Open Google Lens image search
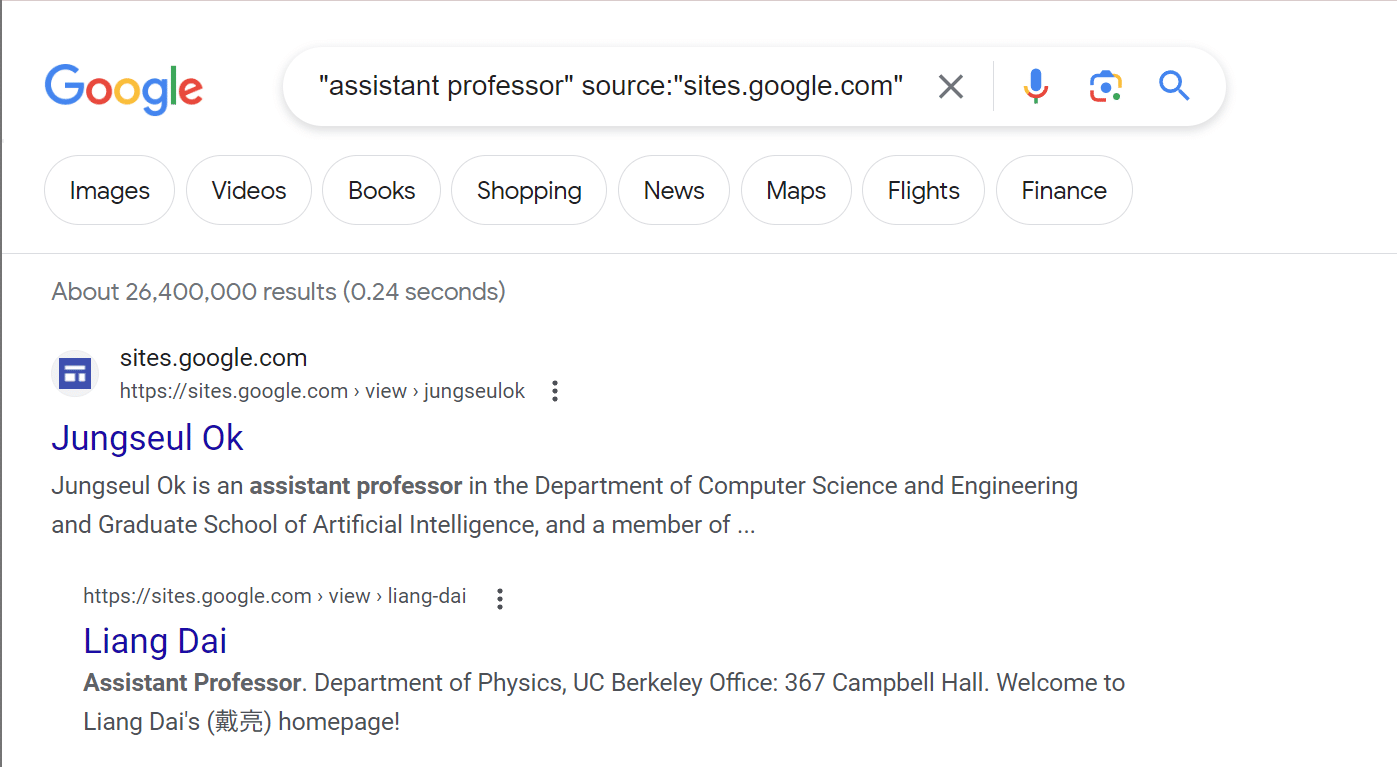The height and width of the screenshot is (767, 1397). [x=1105, y=86]
